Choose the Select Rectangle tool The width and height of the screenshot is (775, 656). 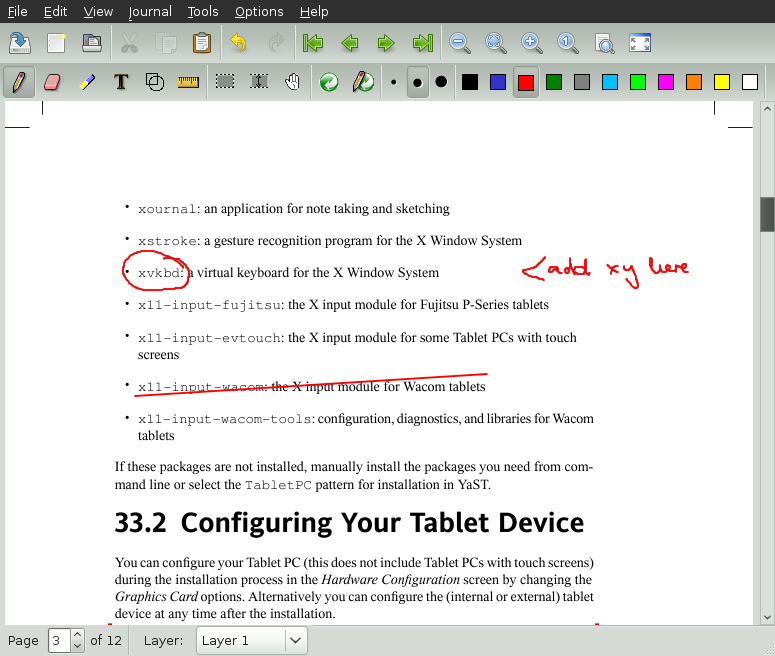(x=225, y=81)
